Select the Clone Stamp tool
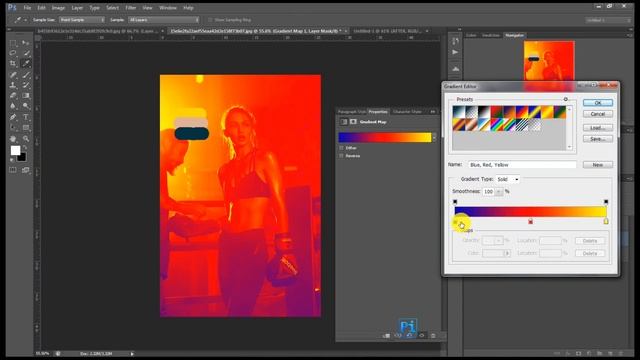This screenshot has width=640, height=360. [13, 85]
